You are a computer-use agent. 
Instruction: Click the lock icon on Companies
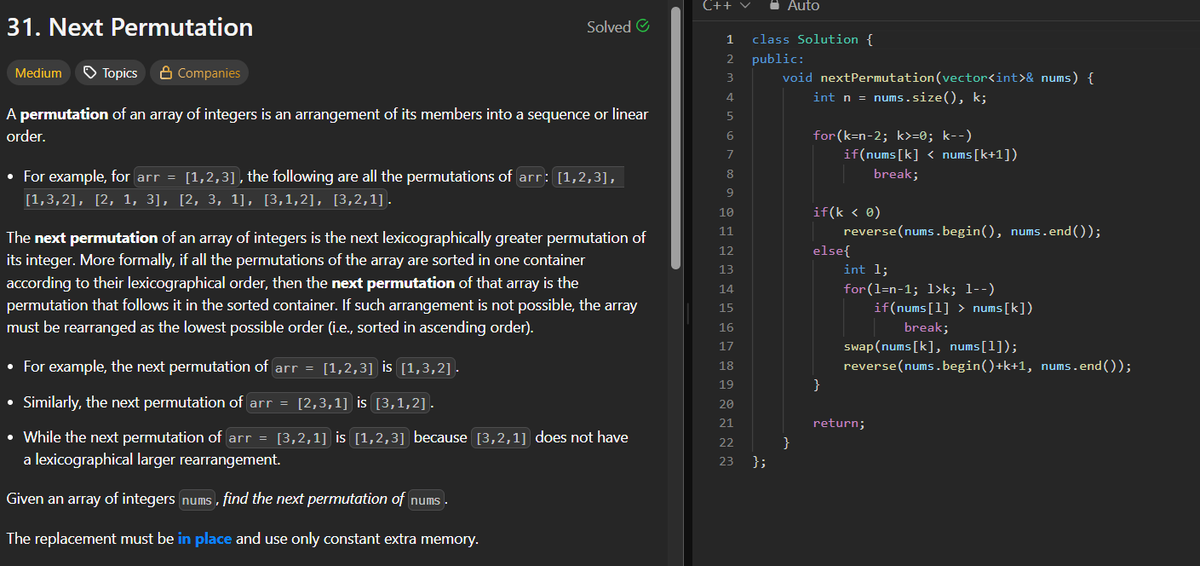coord(166,73)
